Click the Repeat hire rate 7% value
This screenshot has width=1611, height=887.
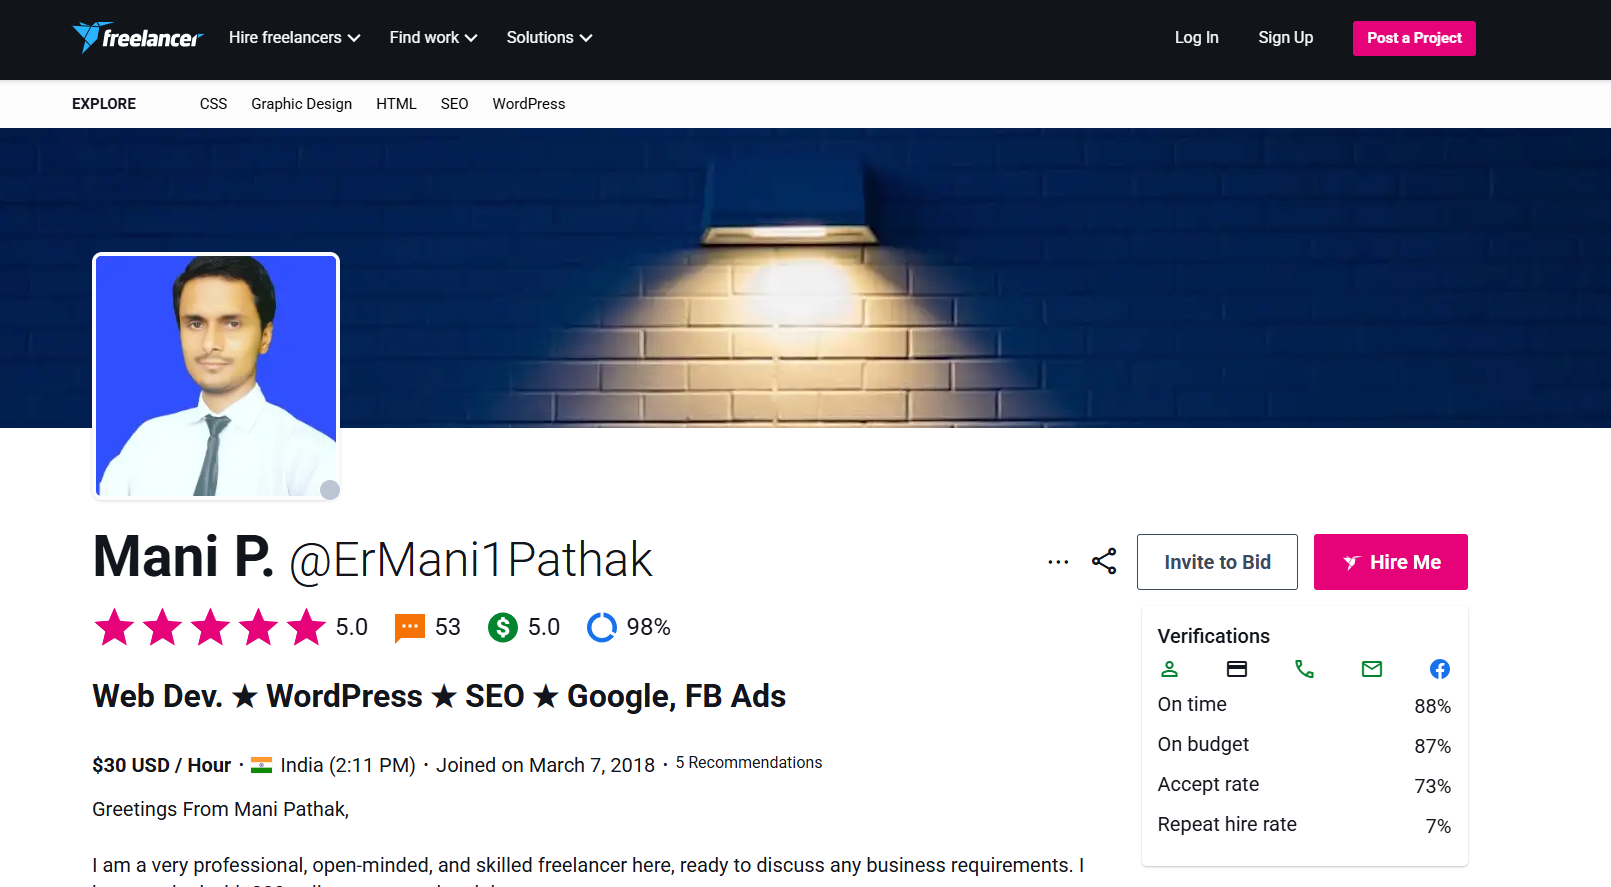[1438, 826]
